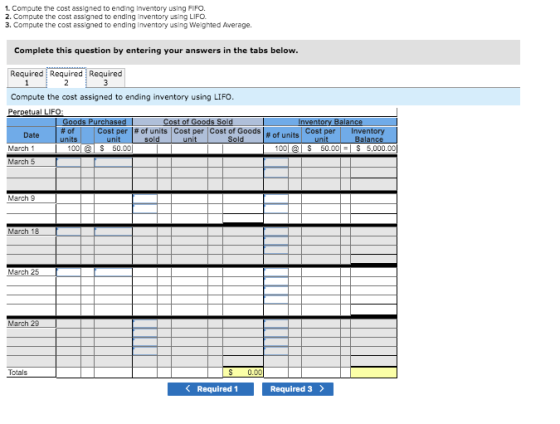This screenshot has height=424, width=560.
Task: Click March 18 purchase cost per unit field
Action: (113, 231)
